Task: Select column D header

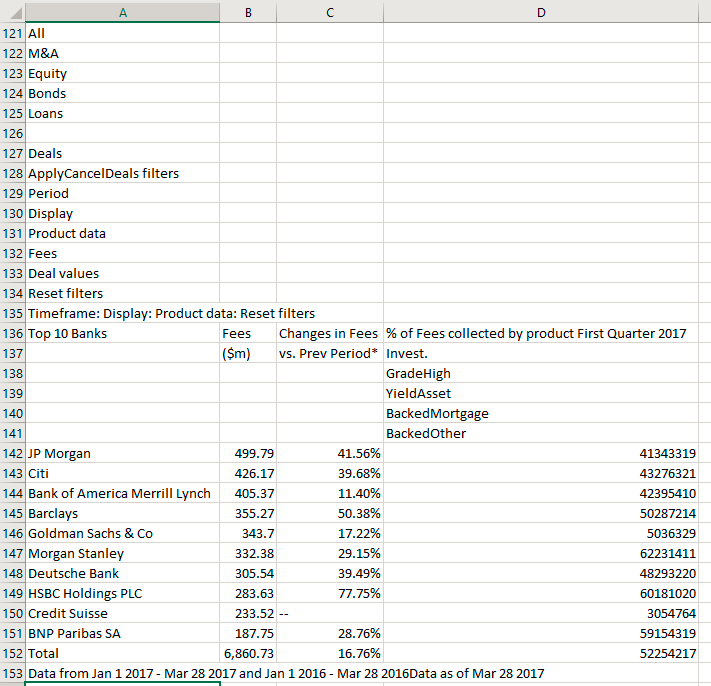Action: point(541,12)
